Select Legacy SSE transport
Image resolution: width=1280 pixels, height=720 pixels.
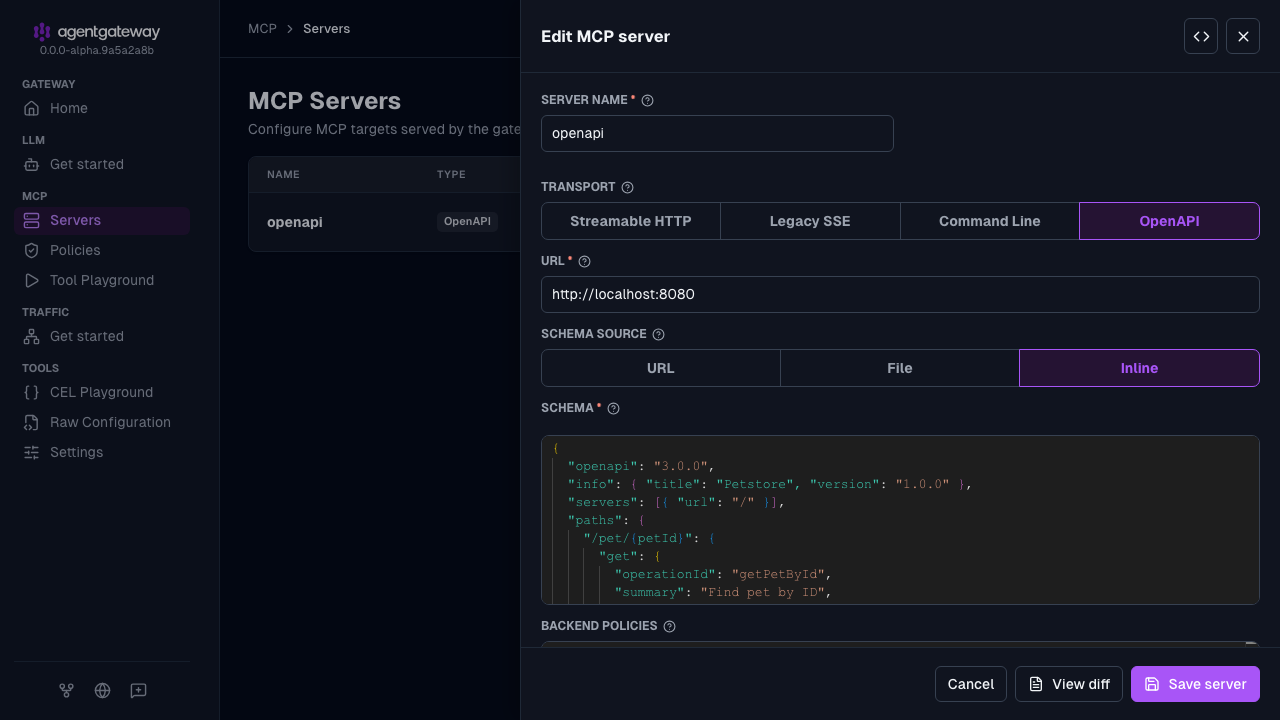tap(810, 221)
